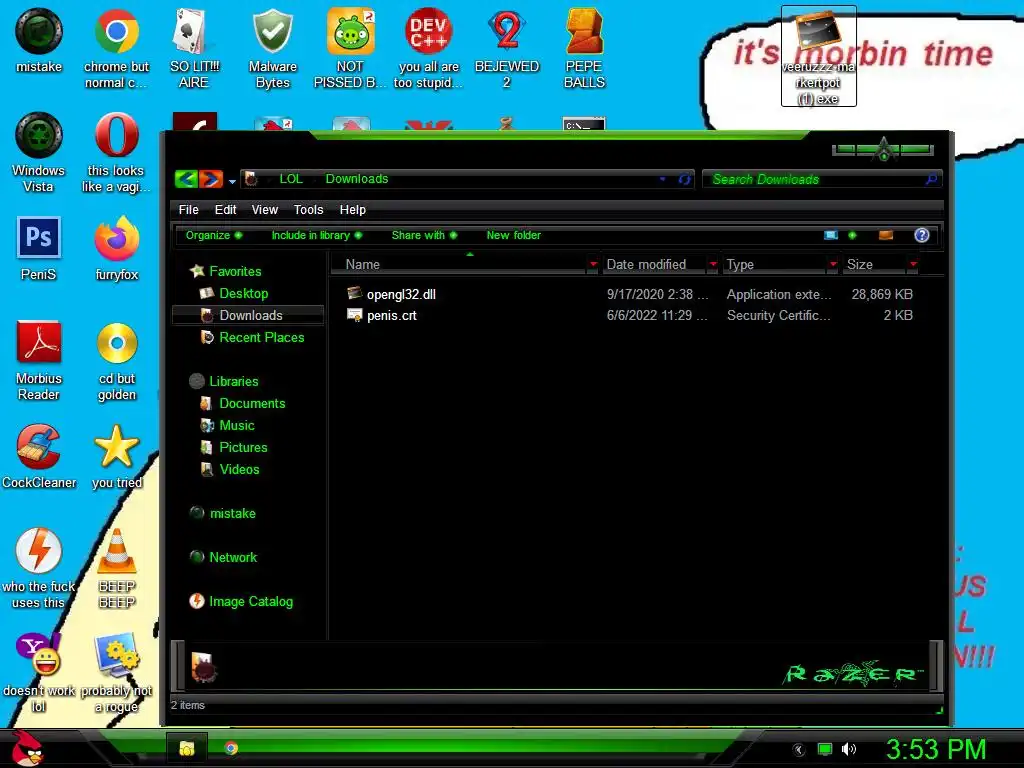Click the change view icon in toolbar

[x=831, y=235]
